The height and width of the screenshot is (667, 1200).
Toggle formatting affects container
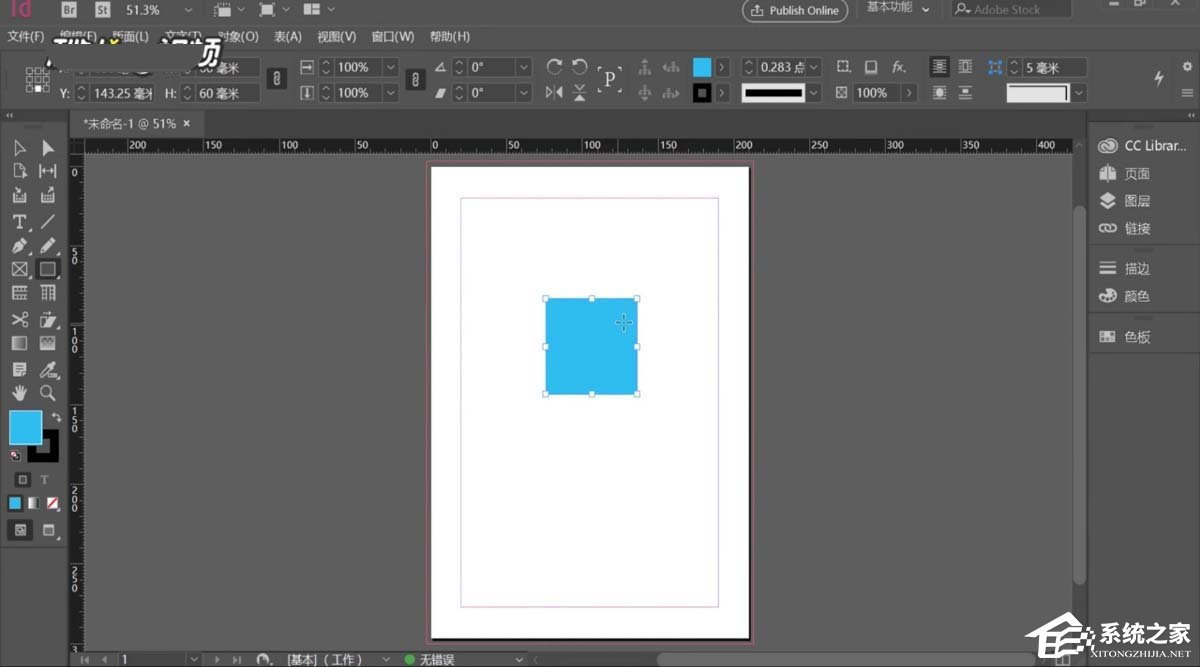(23, 480)
